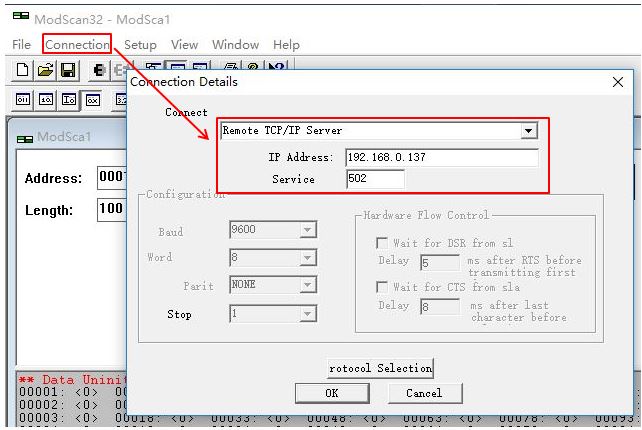Click the CTS Delay field showing 8
The width and height of the screenshot is (642, 430).
tap(440, 306)
